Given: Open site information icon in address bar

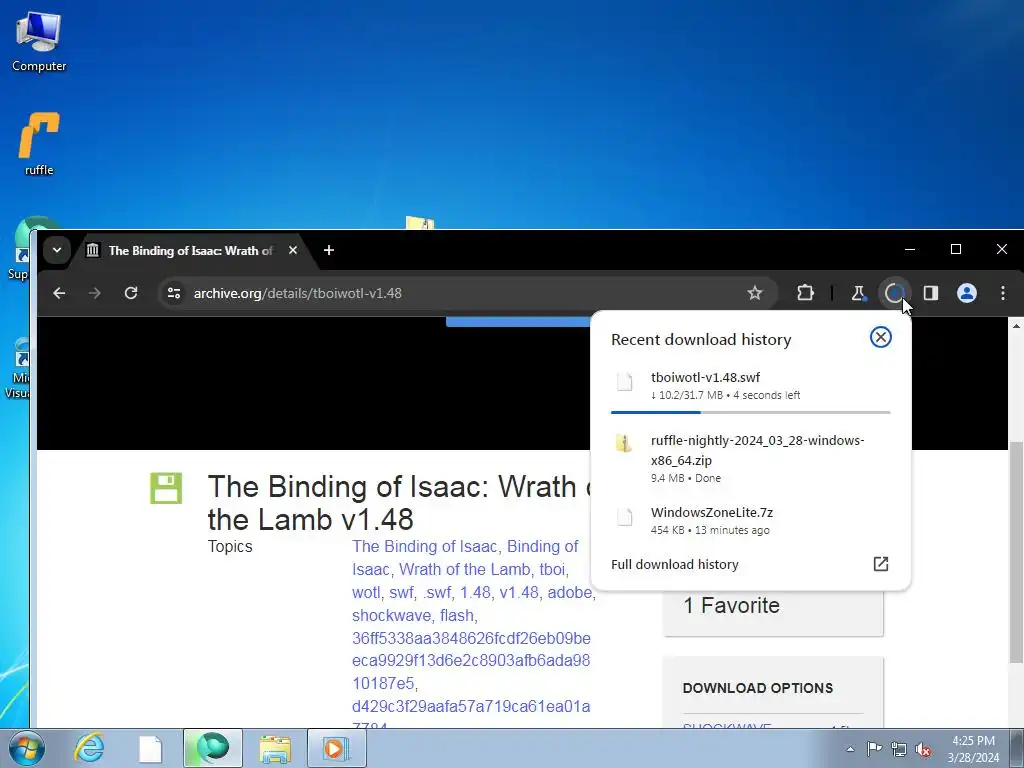Looking at the screenshot, I should click(174, 293).
